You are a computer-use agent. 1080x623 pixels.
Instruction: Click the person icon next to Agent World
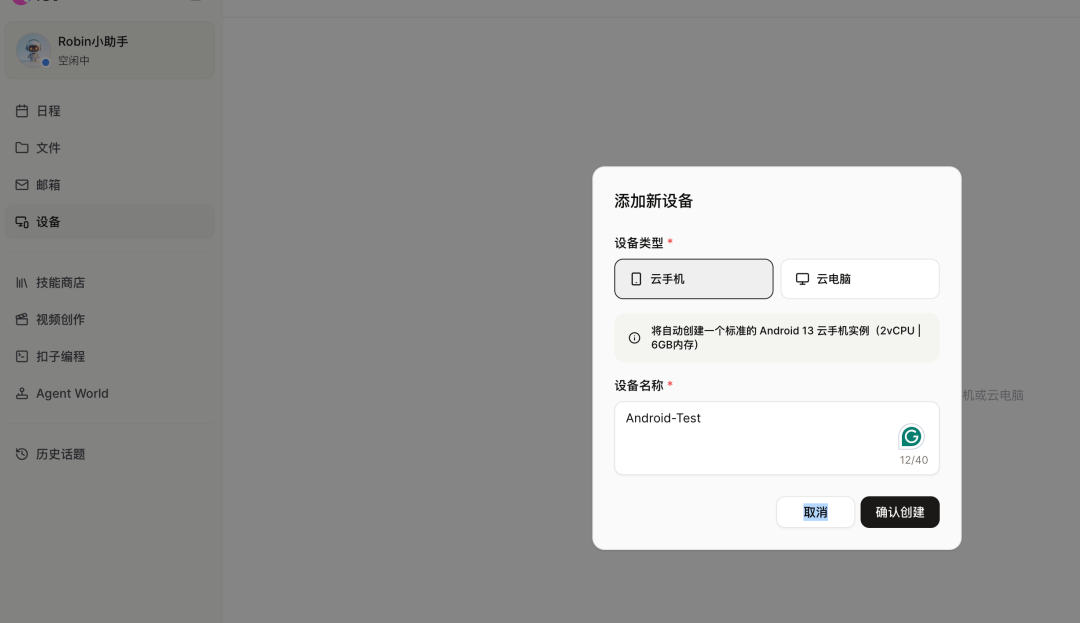[23, 393]
